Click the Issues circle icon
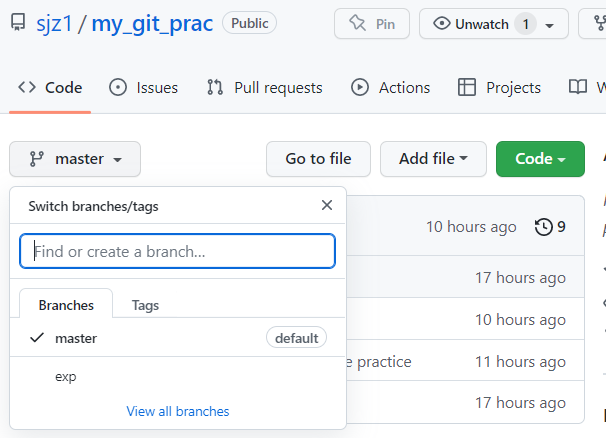 click(x=118, y=87)
